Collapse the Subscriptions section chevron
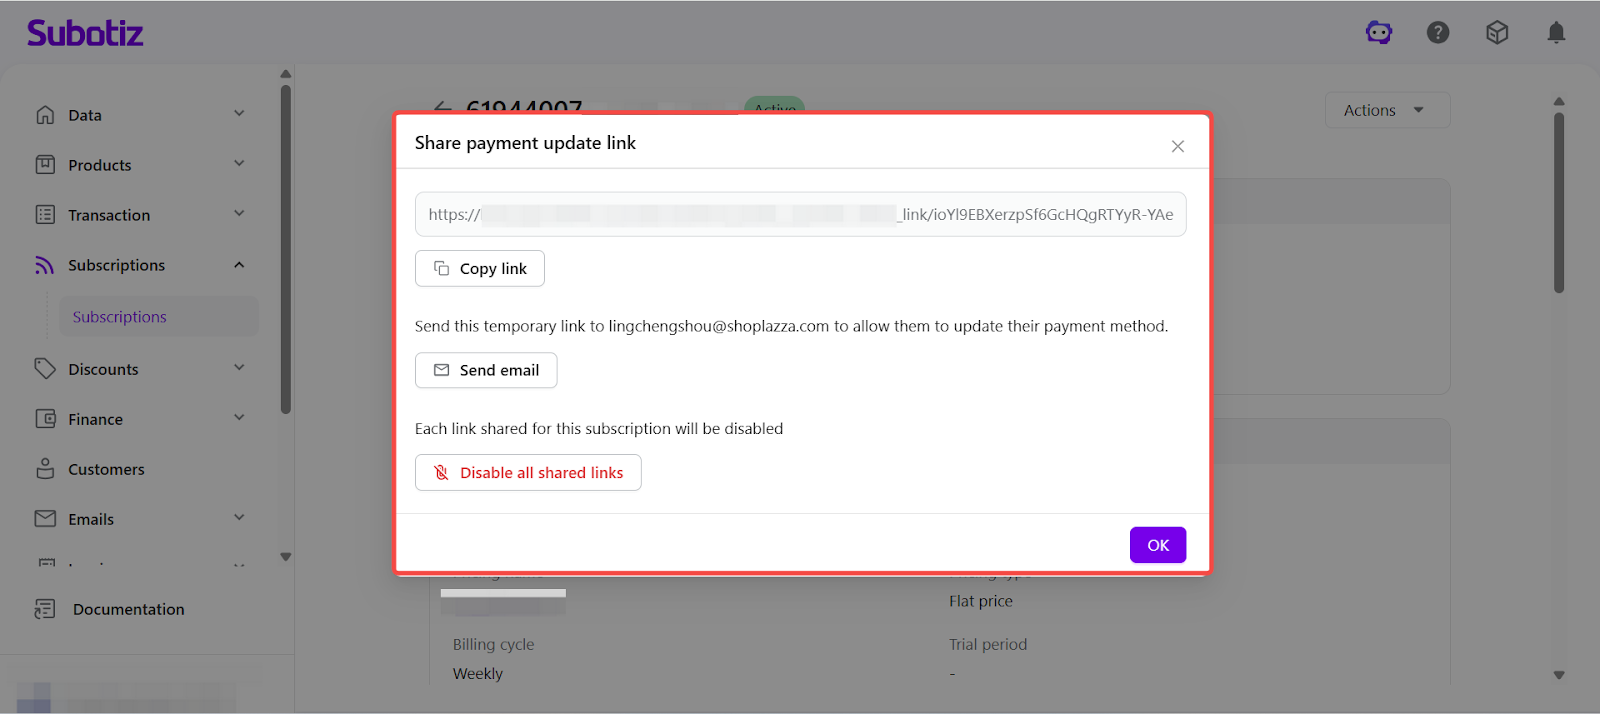Viewport: 1600px width, 714px height. [239, 265]
